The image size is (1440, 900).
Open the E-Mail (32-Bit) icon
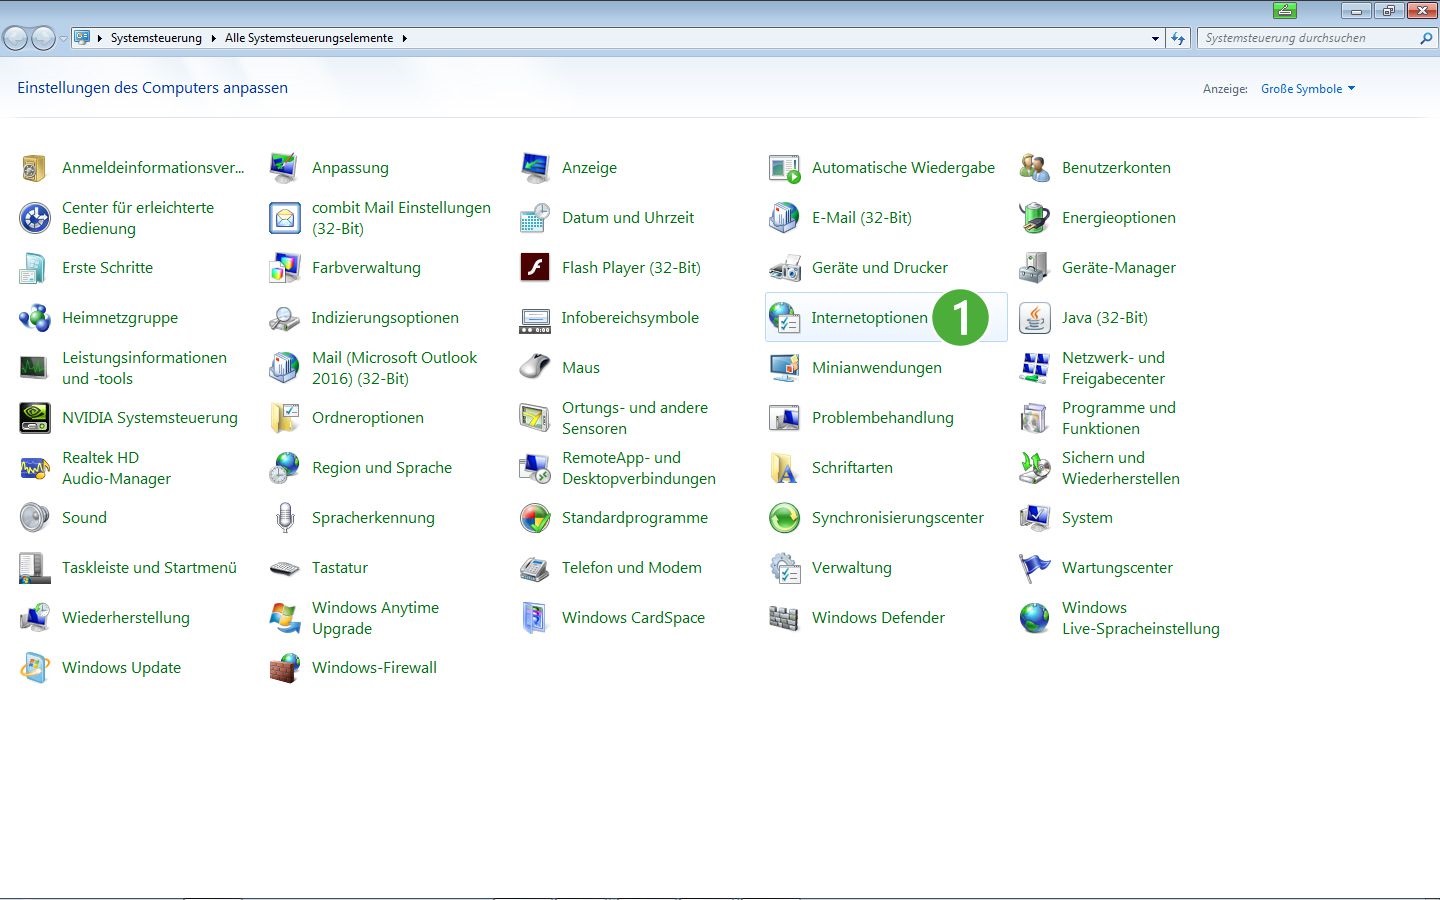785,218
